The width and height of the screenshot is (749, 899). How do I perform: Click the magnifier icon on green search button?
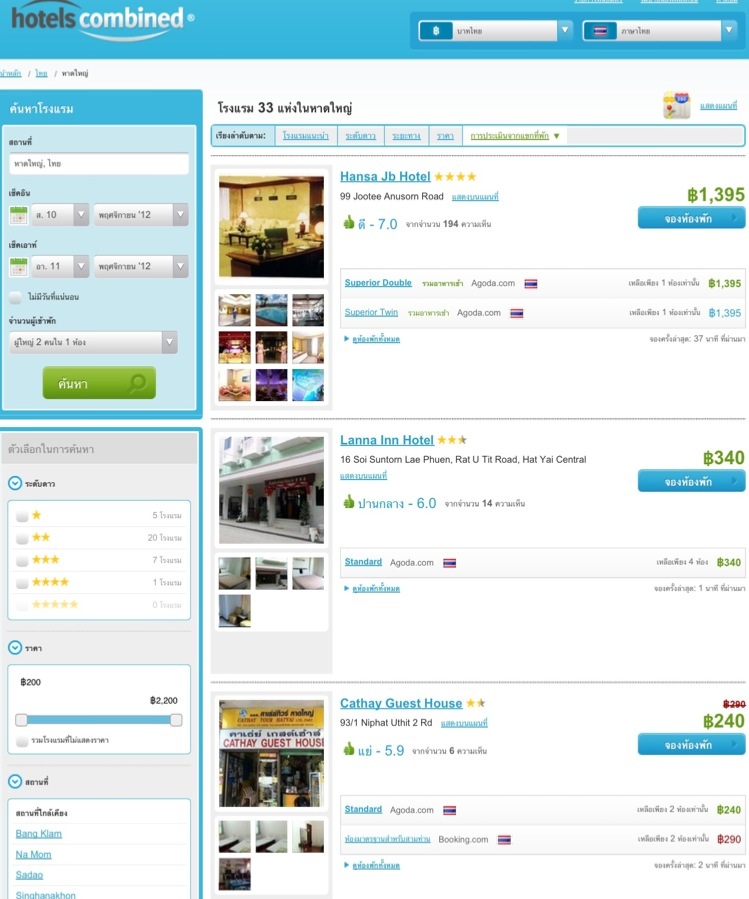(x=137, y=382)
